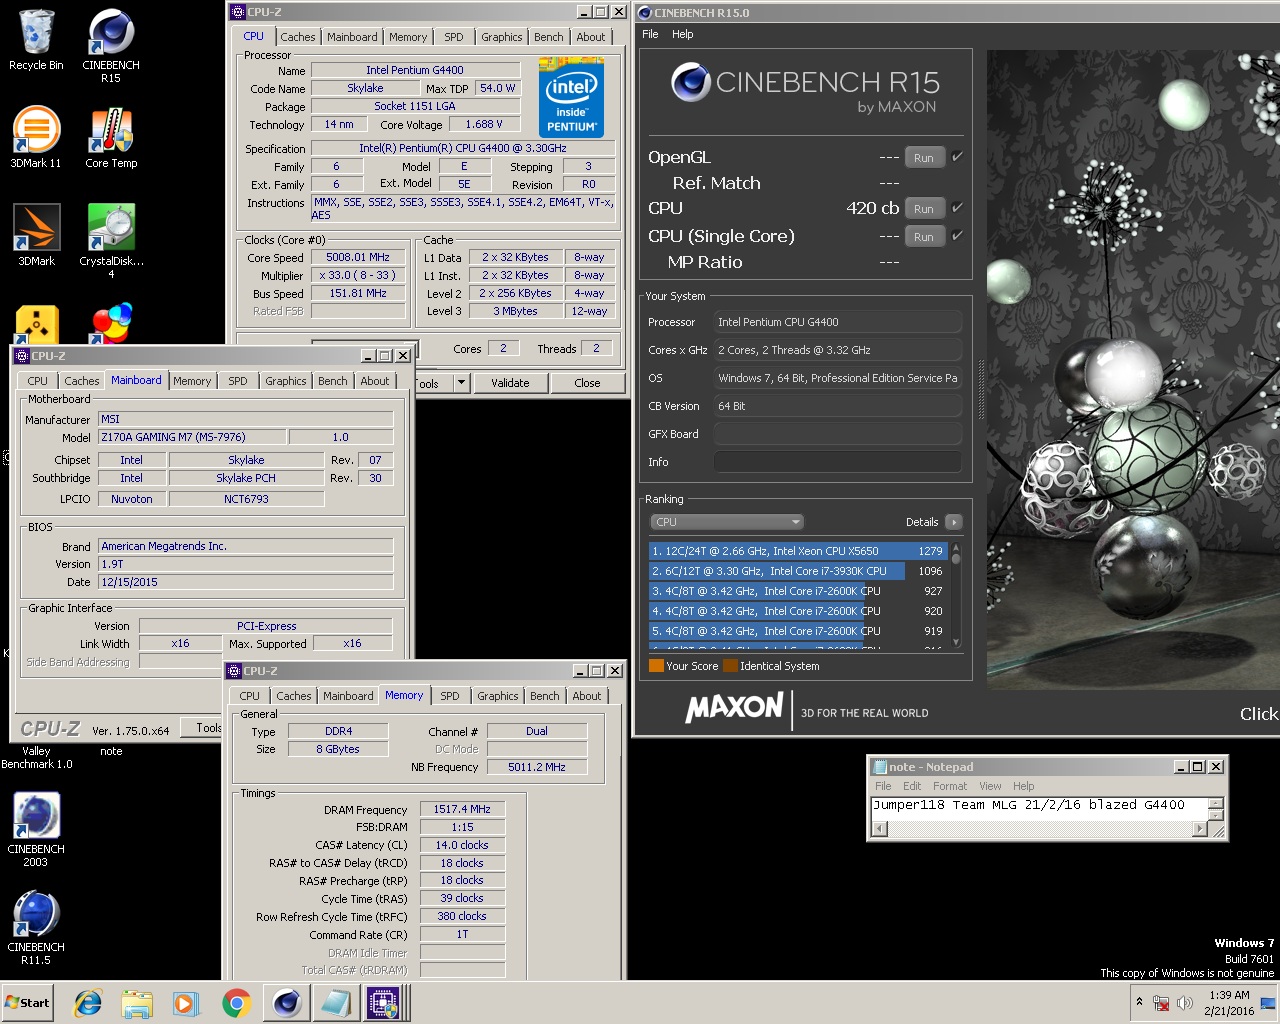Click the Windows Start button
Screen dimensions: 1280x1024
(x=28, y=1003)
